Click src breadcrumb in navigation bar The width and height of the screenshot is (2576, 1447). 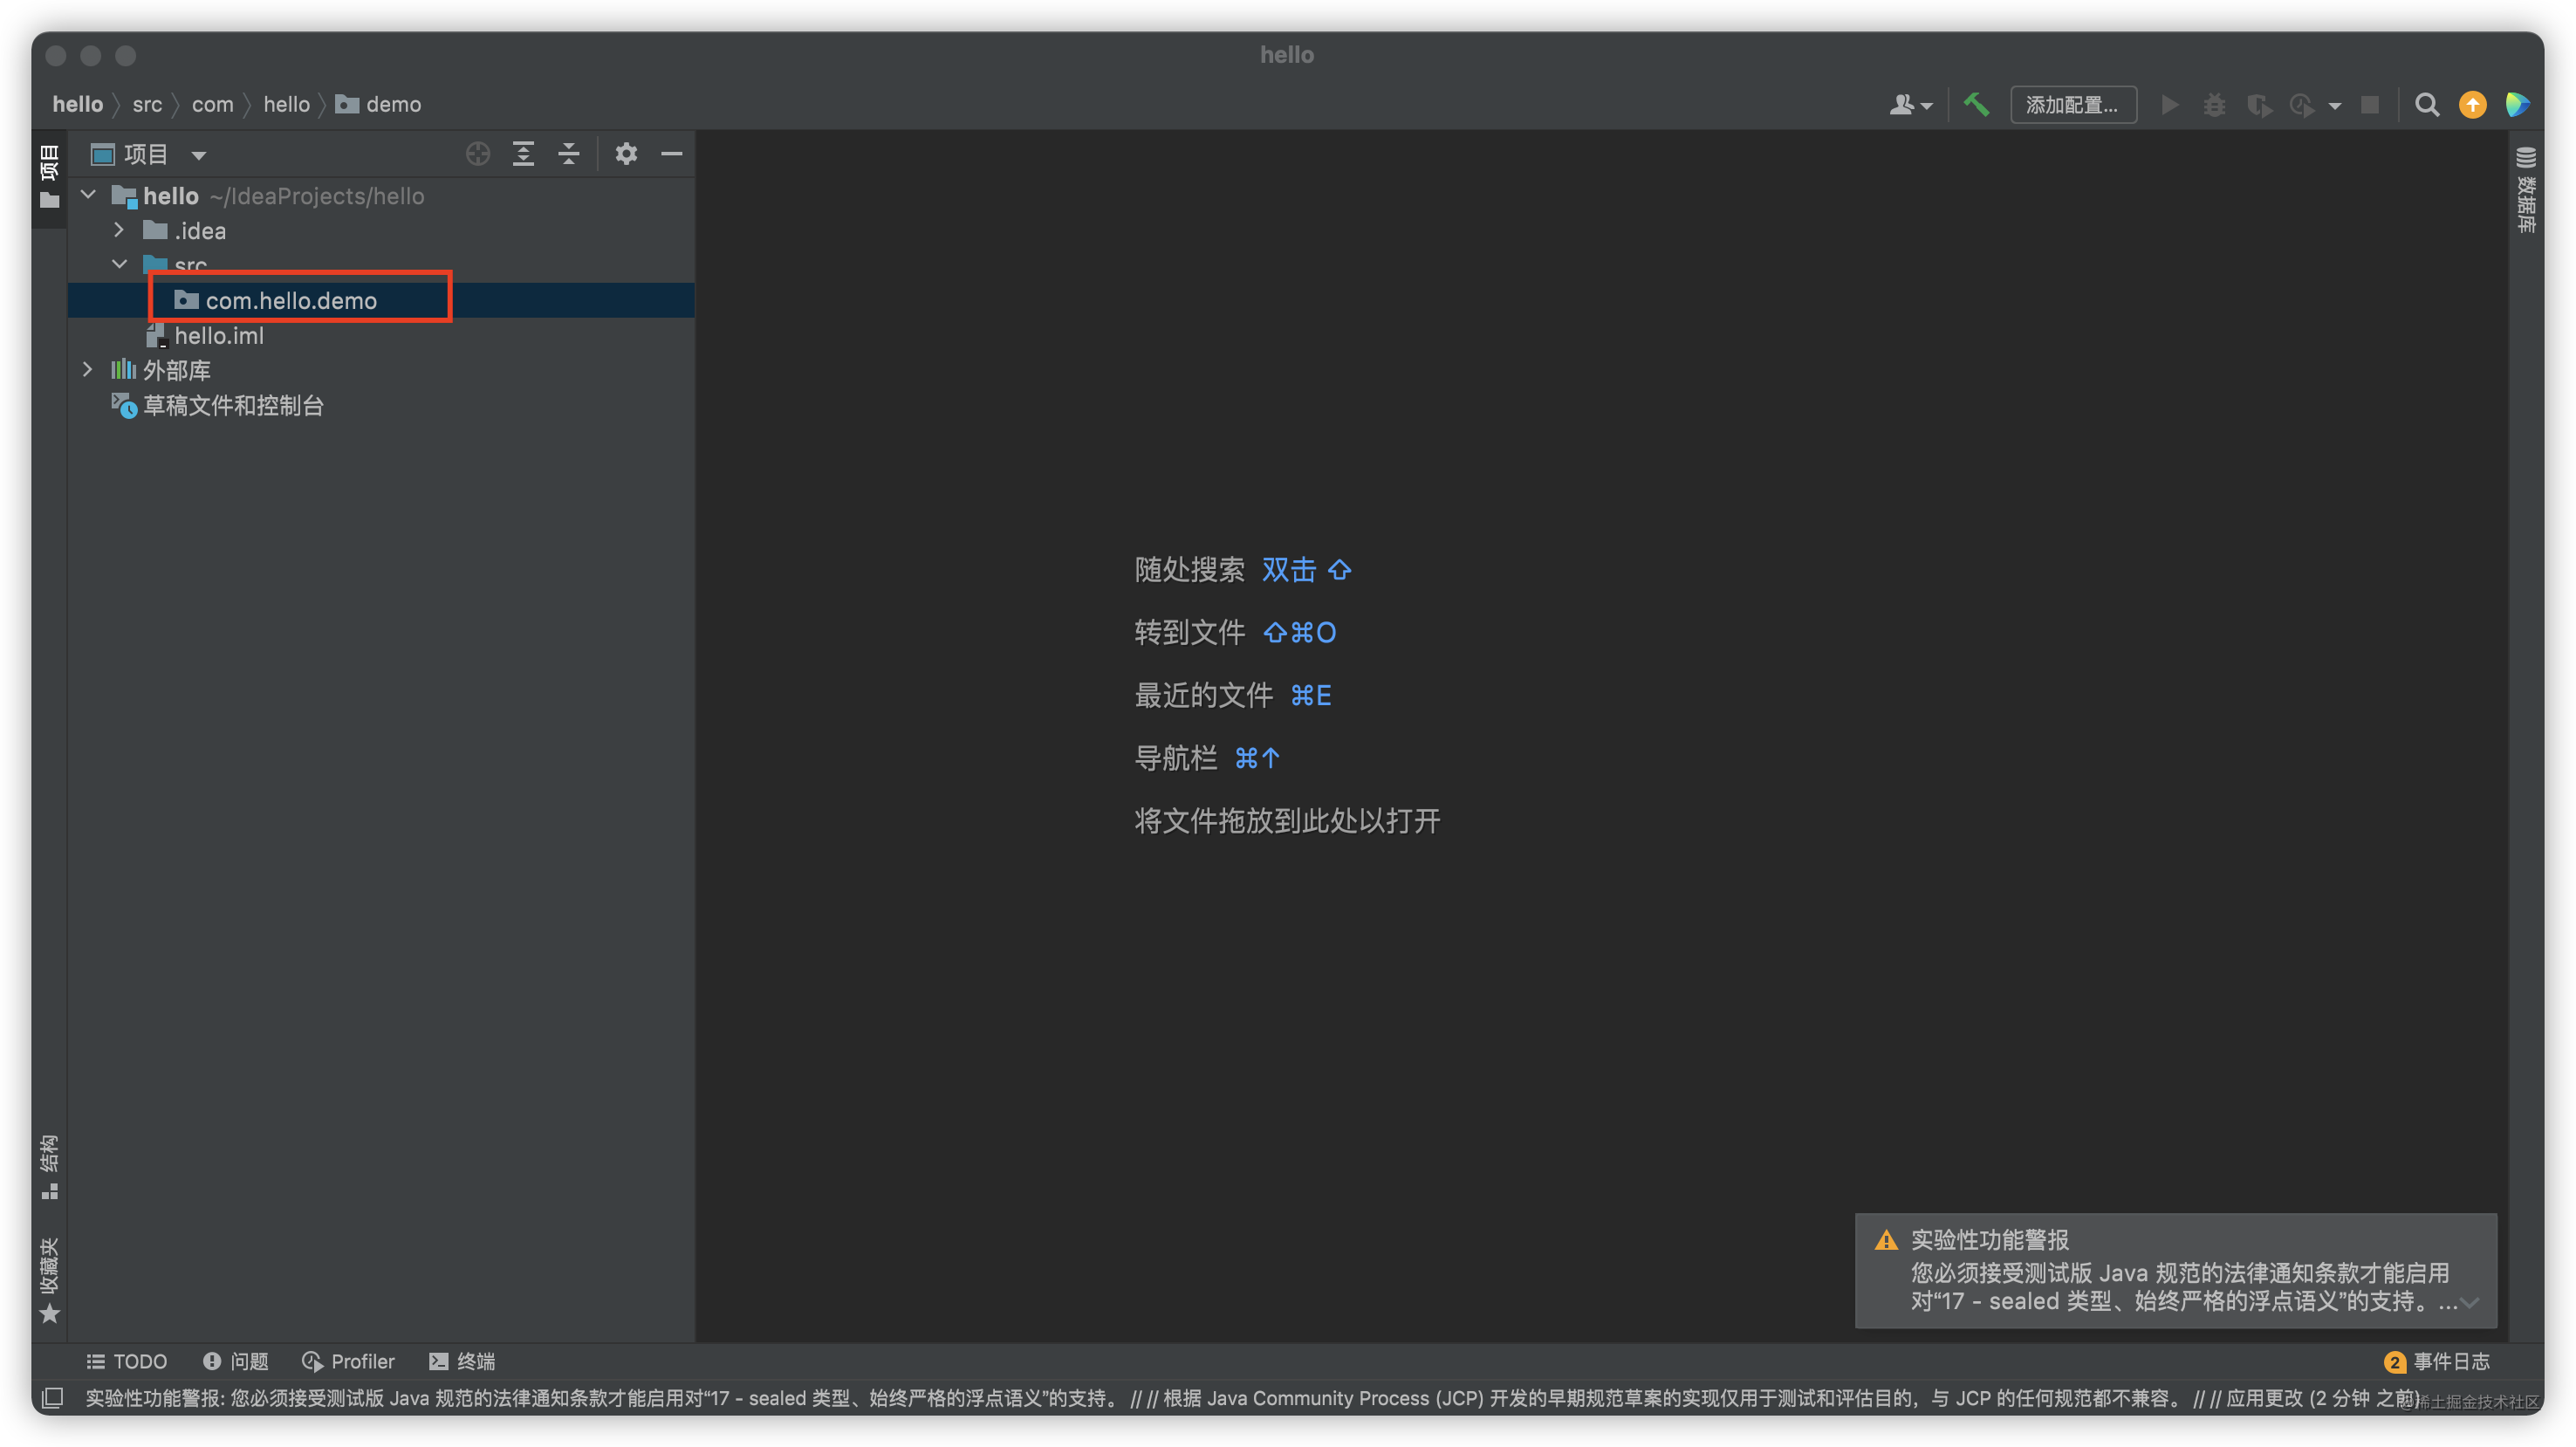pyautogui.click(x=147, y=104)
